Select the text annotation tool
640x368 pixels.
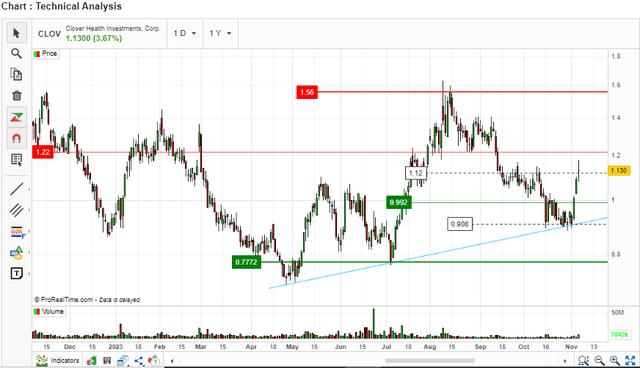click(16, 273)
